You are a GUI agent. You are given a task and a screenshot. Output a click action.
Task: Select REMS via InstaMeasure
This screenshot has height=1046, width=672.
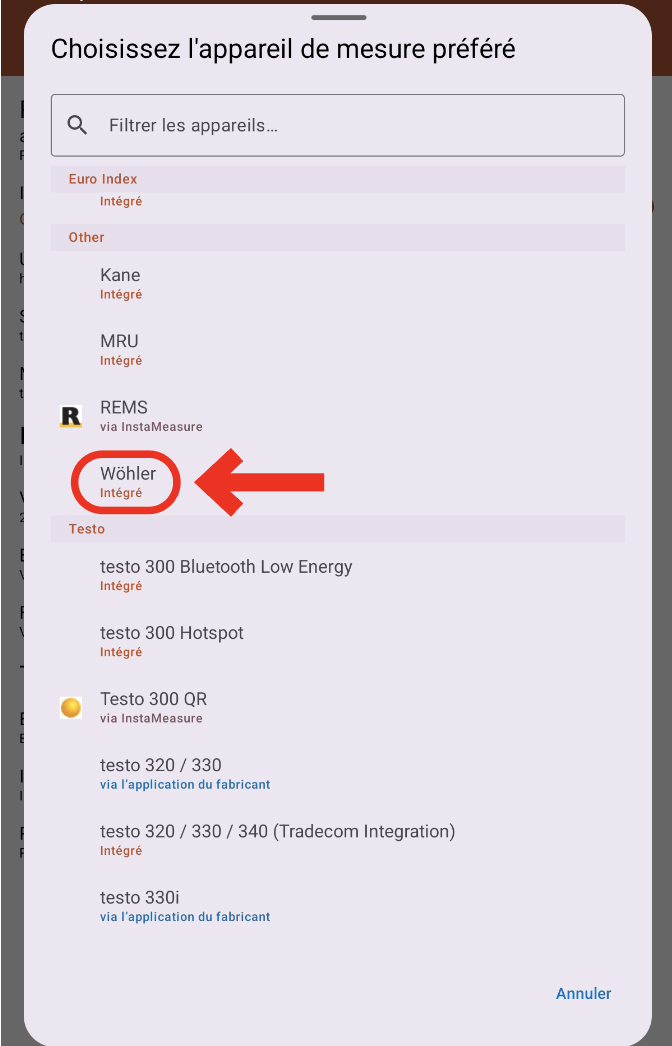coord(338,416)
